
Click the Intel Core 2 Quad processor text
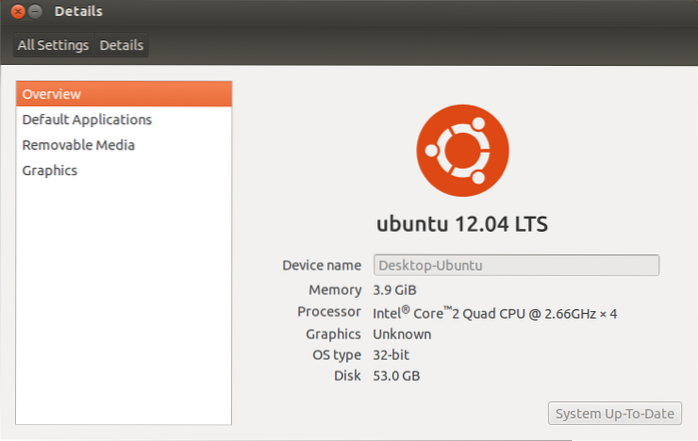click(x=495, y=313)
